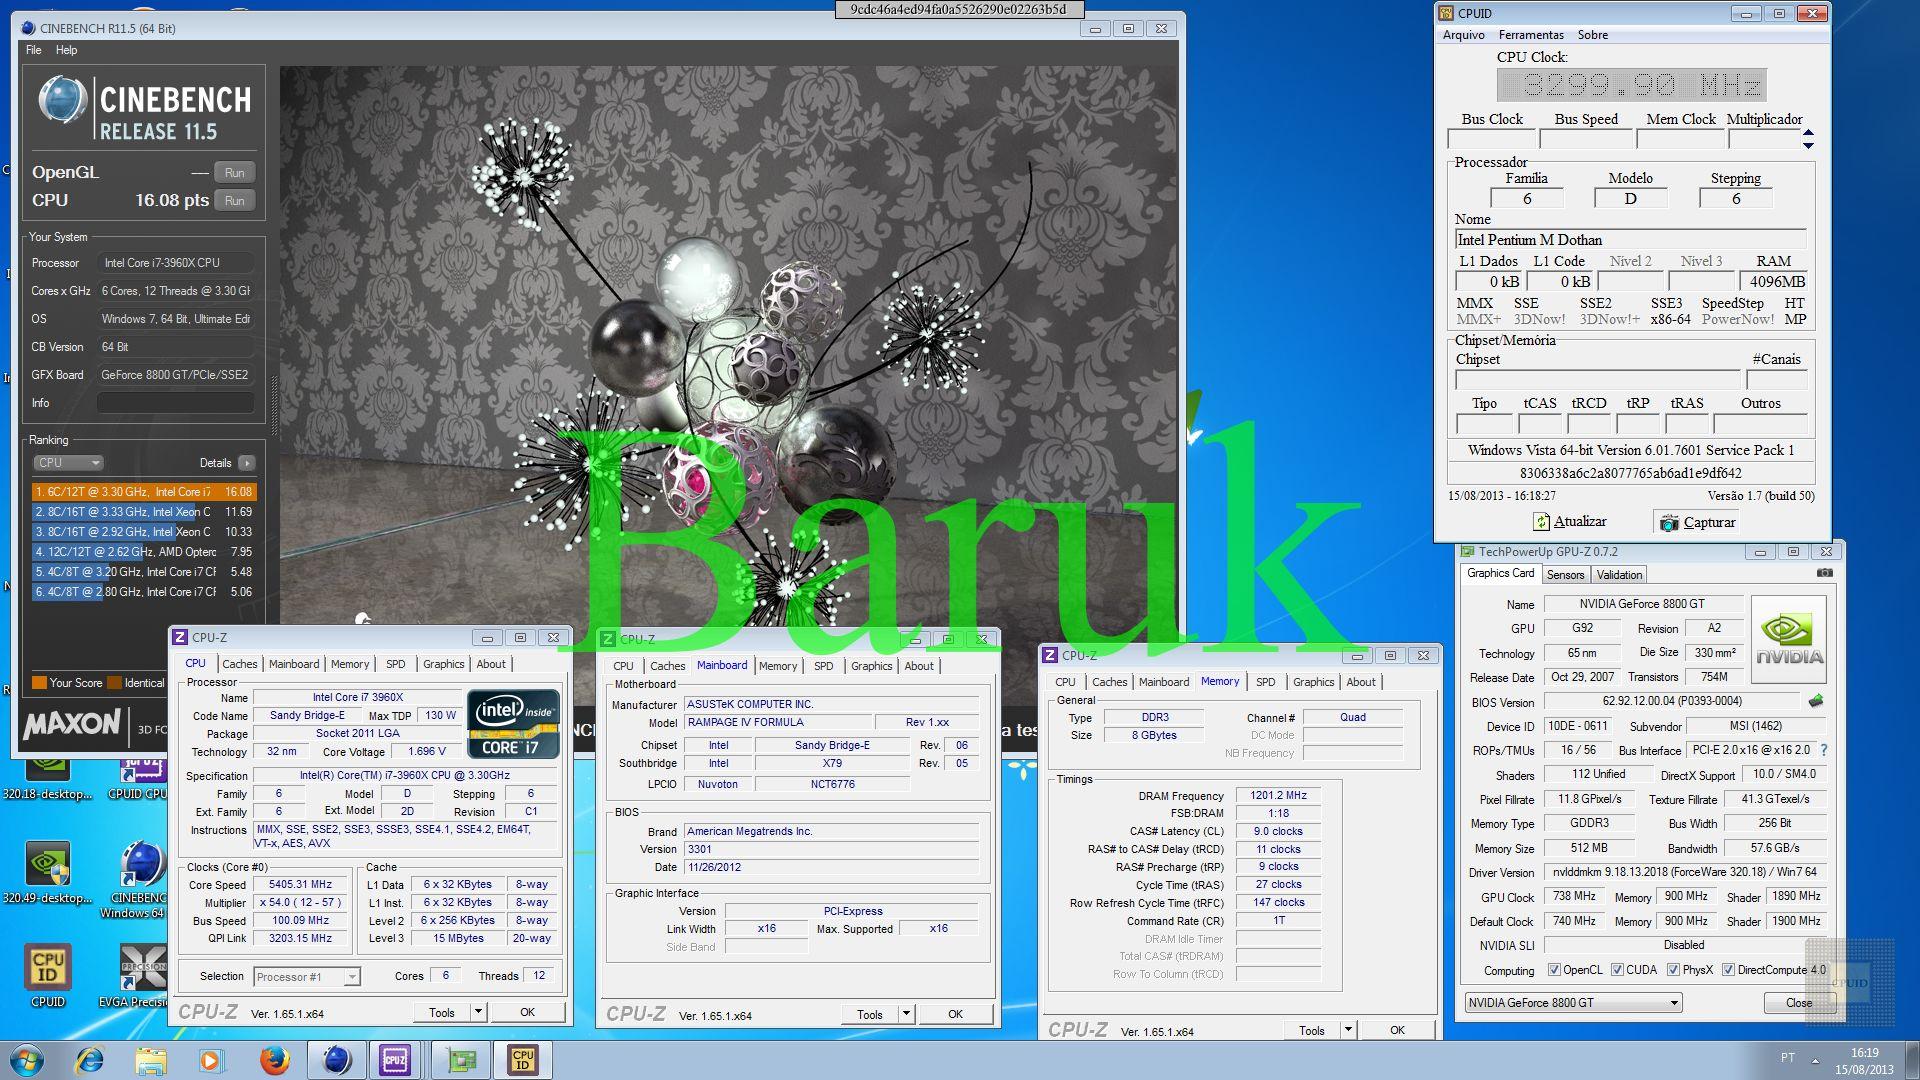Image resolution: width=1920 pixels, height=1080 pixels.
Task: Click the CPUID multiplier up arrow
Action: click(x=1808, y=133)
